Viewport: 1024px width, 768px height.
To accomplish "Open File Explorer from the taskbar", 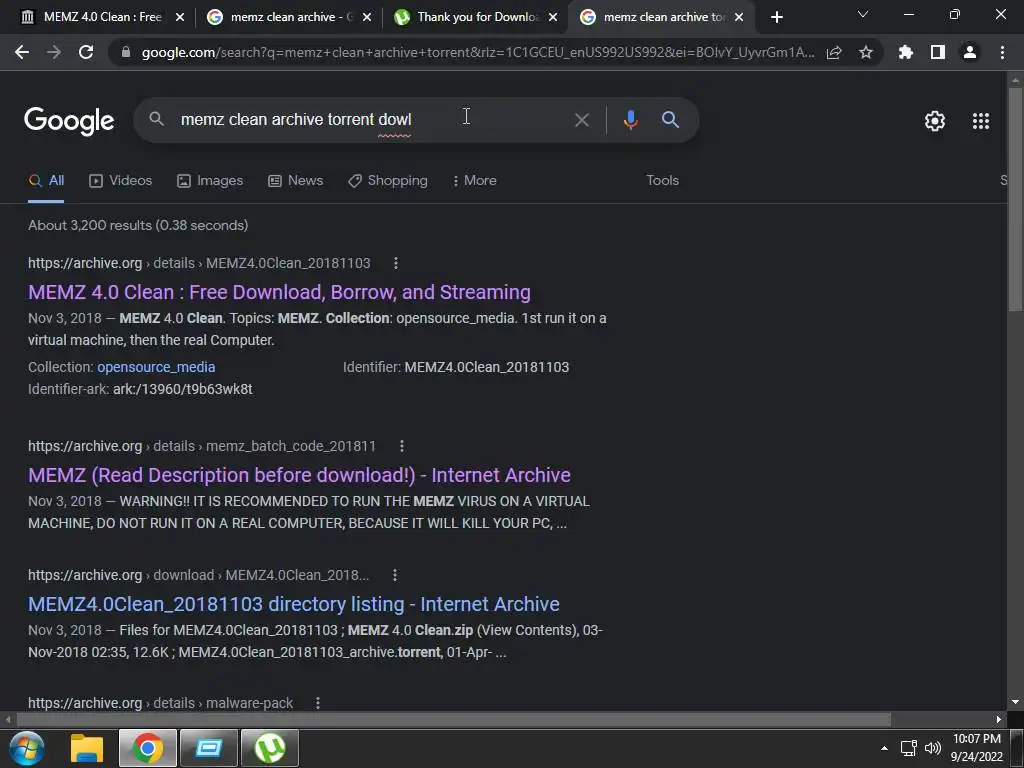I will coord(87,748).
